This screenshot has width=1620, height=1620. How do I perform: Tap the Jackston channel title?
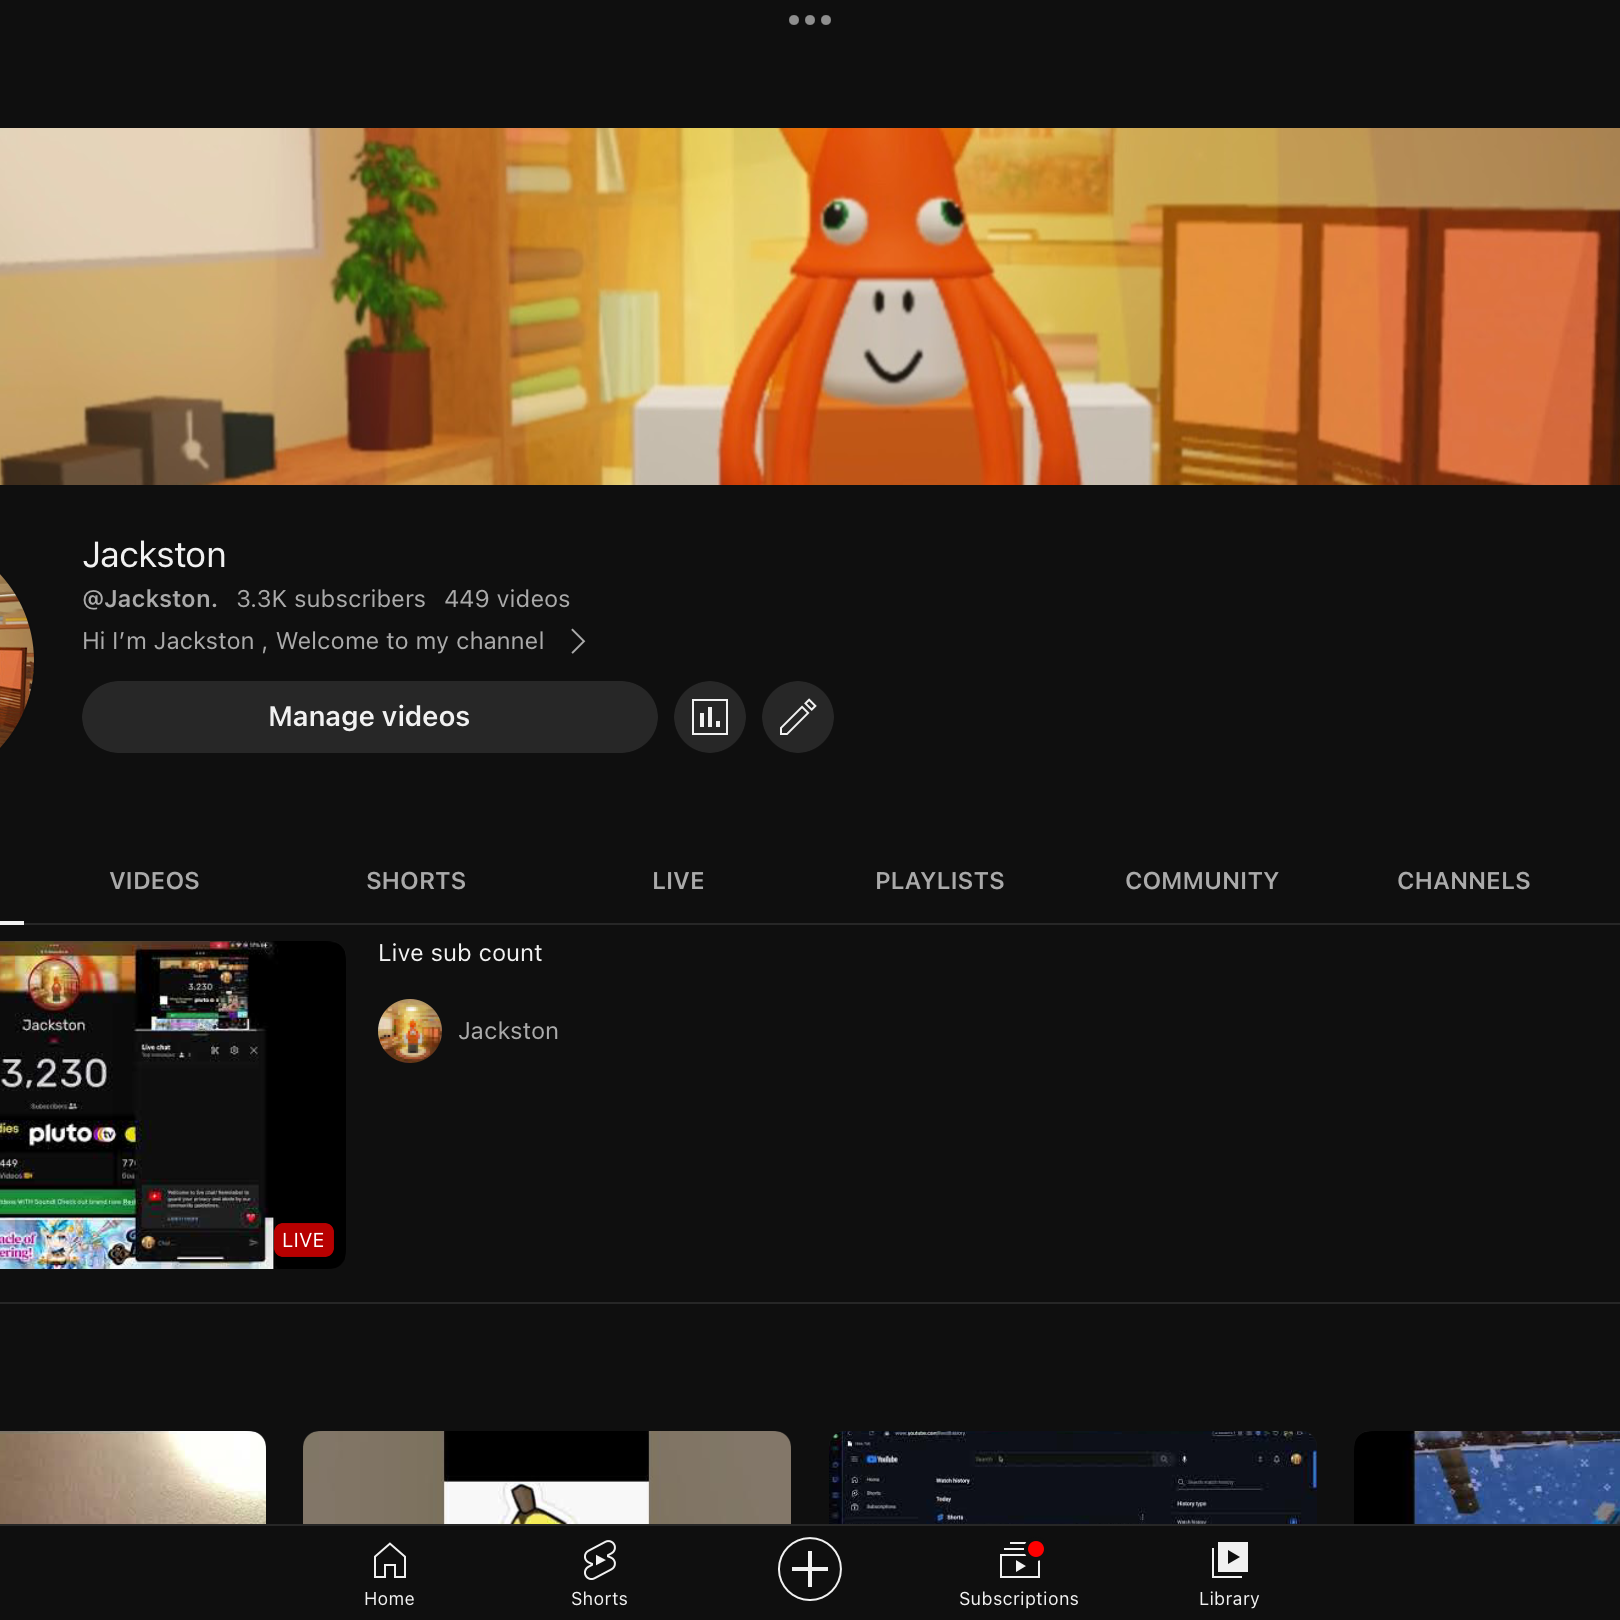(x=154, y=555)
